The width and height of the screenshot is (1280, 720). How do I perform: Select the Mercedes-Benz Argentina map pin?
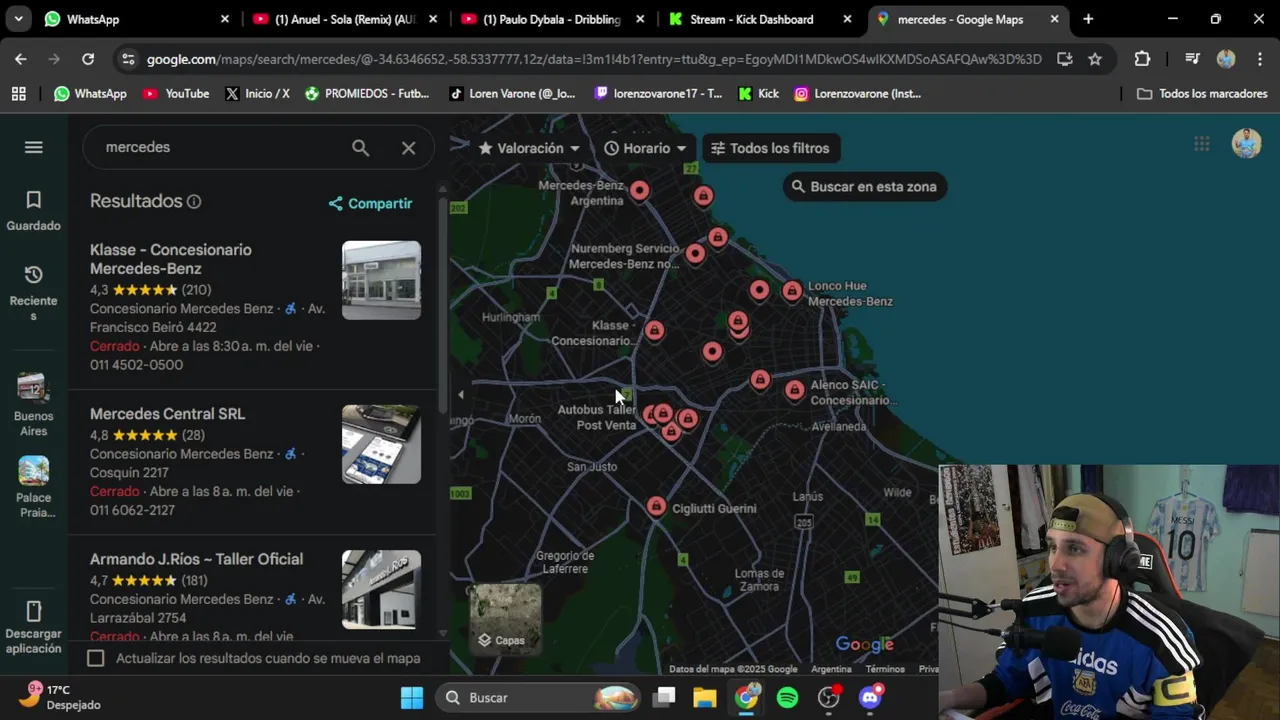639,190
